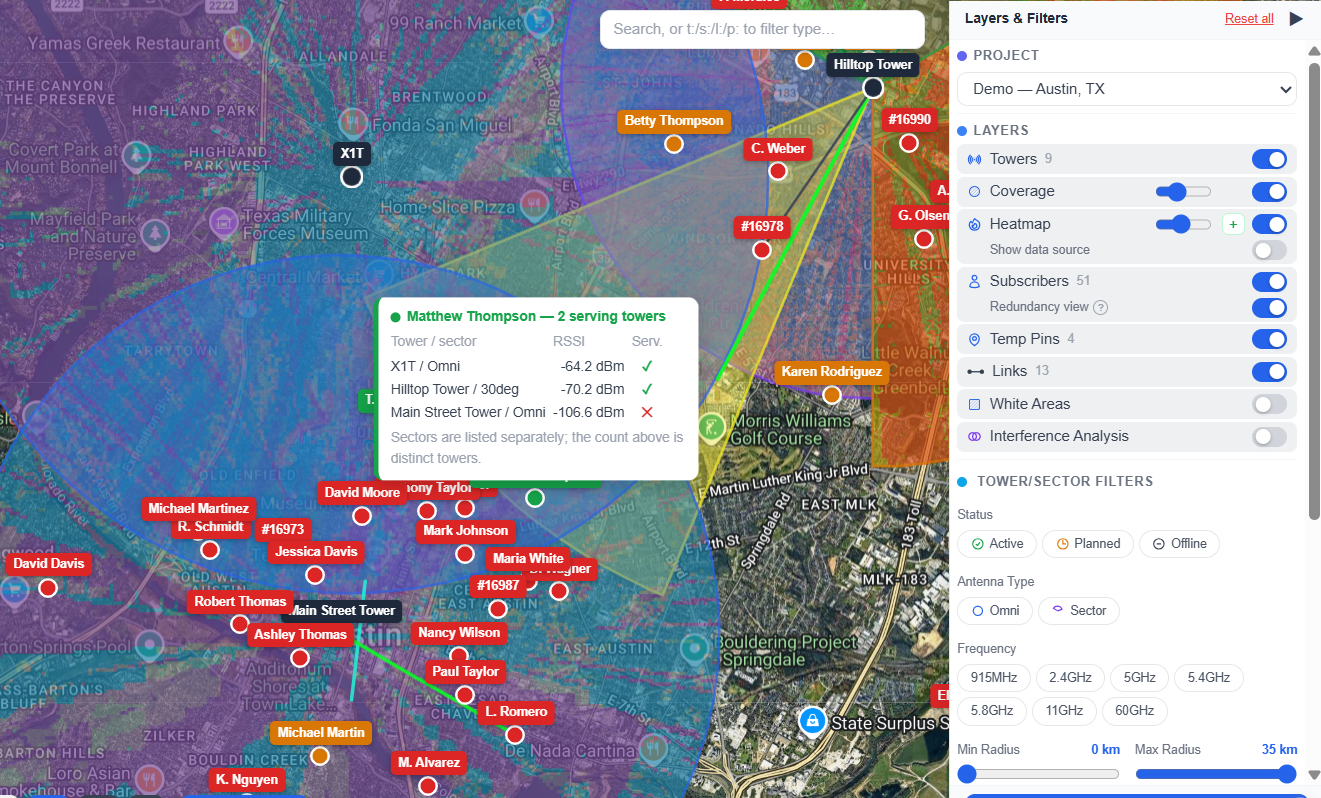Turn on Interference Analysis toggle

click(x=1269, y=436)
